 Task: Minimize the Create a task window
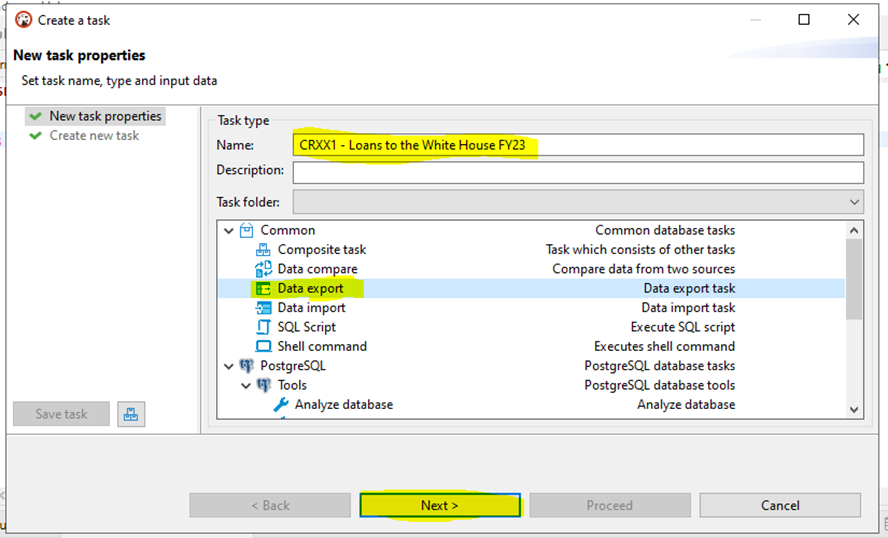755,20
